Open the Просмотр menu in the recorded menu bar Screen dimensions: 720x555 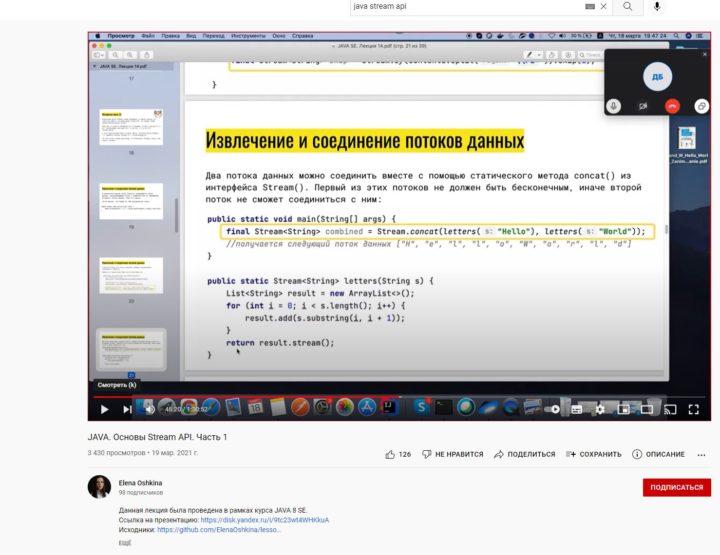tap(121, 36)
